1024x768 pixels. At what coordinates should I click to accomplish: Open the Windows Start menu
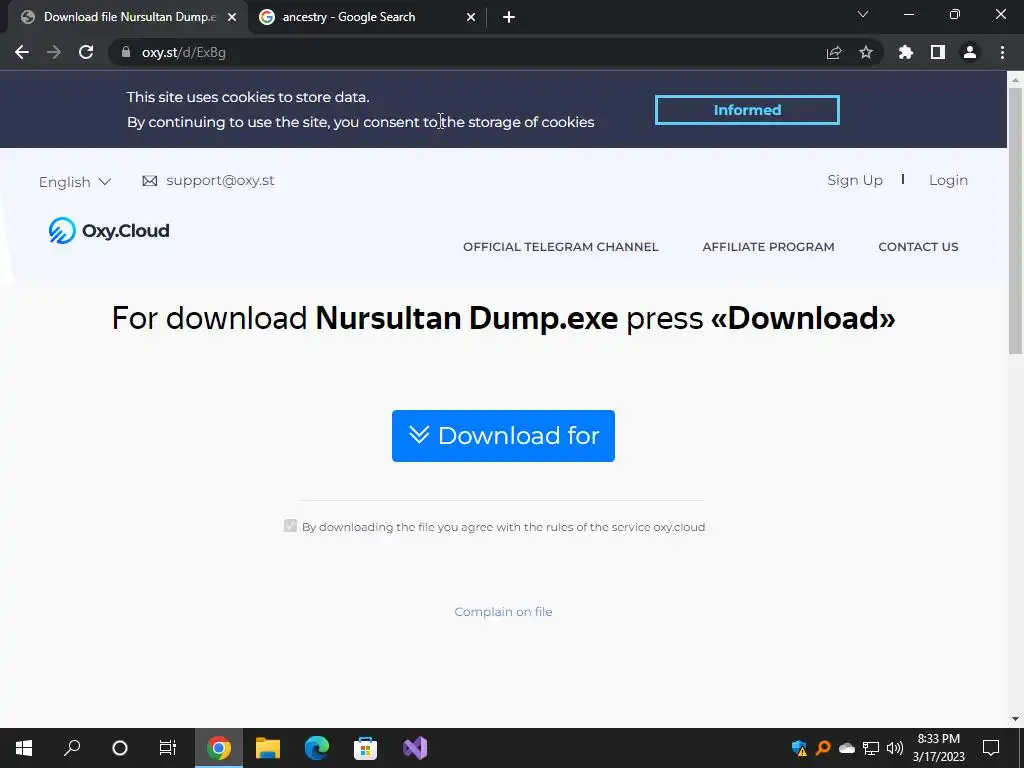click(24, 748)
